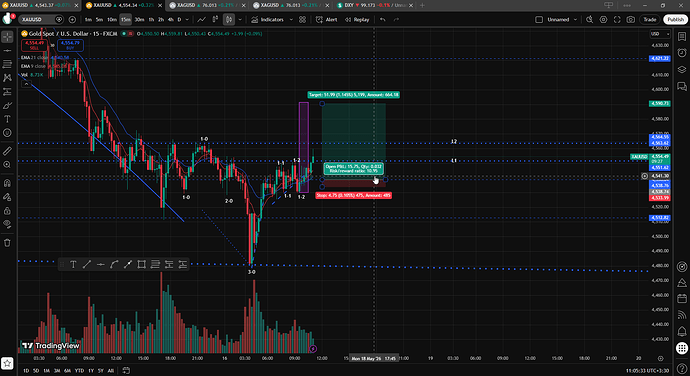Select the Text tool in floating toolbar
Screen dimensions: 690x376
pyautogui.click(x=73, y=264)
